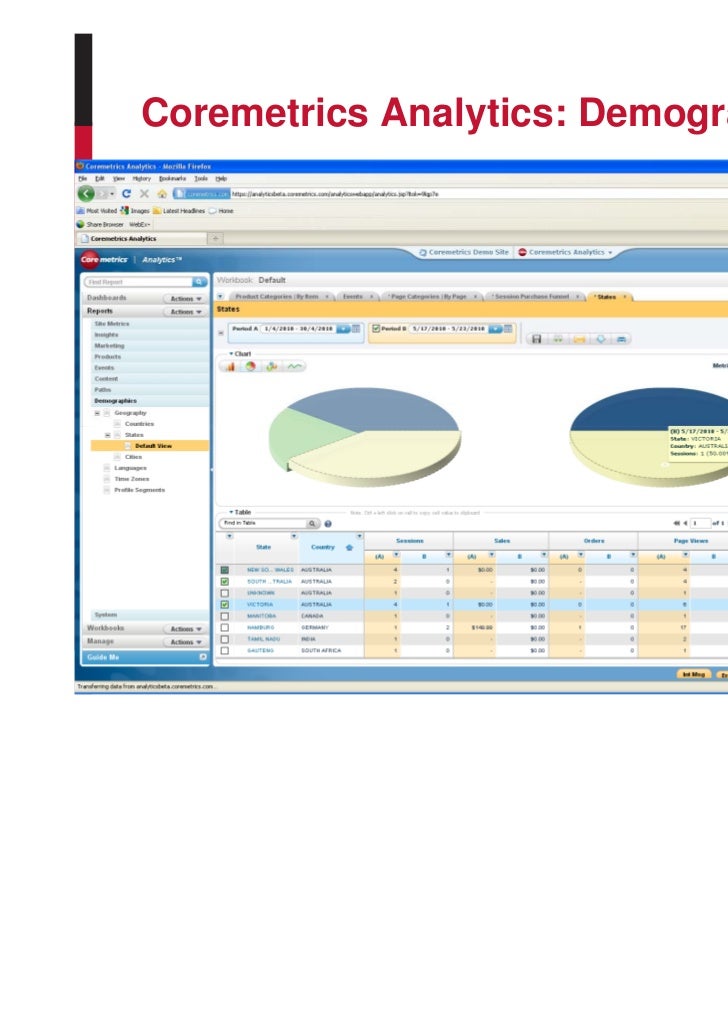The width and height of the screenshot is (728, 1031).
Task: Open Dashboards Actions dropdown
Action: pos(185,299)
